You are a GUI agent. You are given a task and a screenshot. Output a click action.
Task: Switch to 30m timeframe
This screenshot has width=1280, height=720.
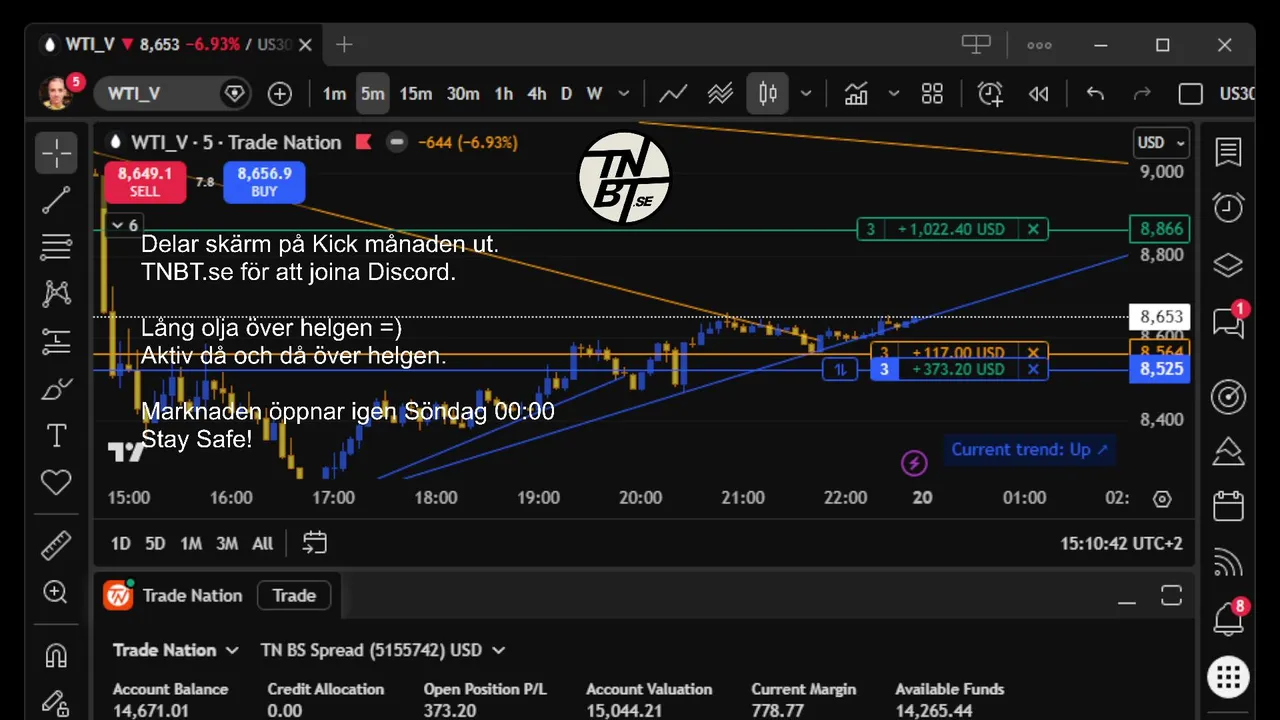tap(463, 94)
